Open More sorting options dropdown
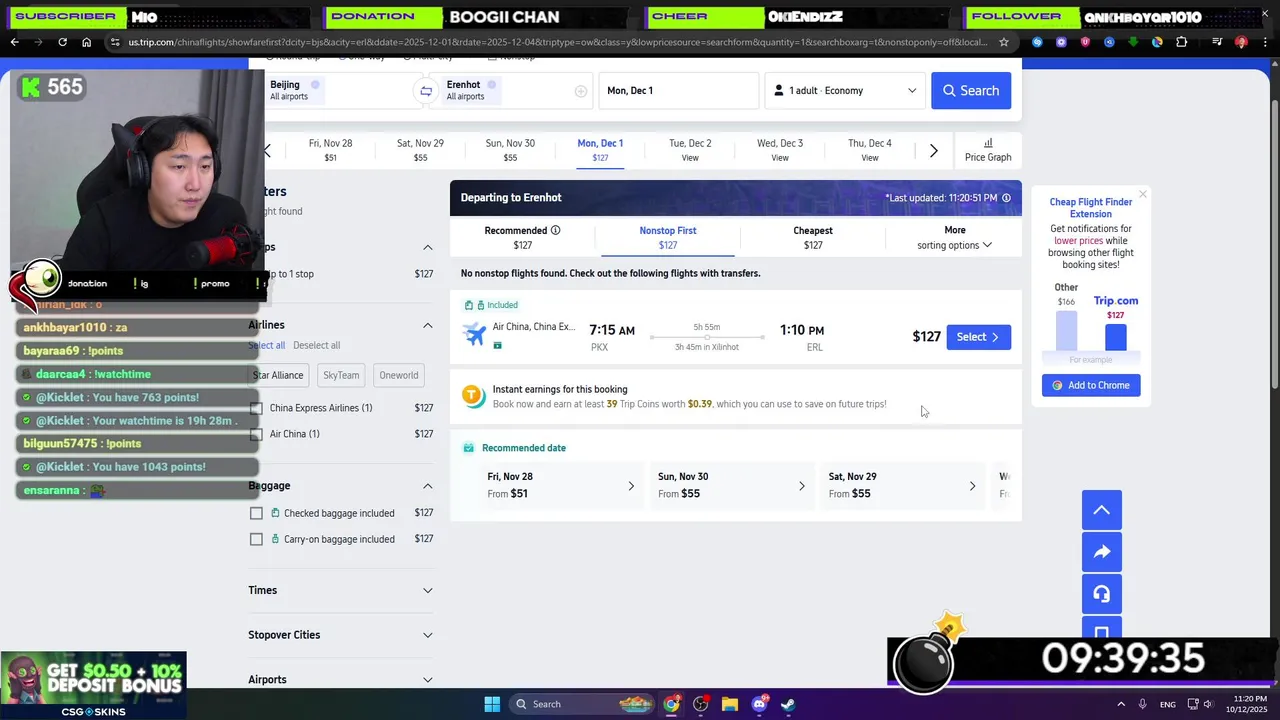The height and width of the screenshot is (720, 1280). click(x=954, y=238)
